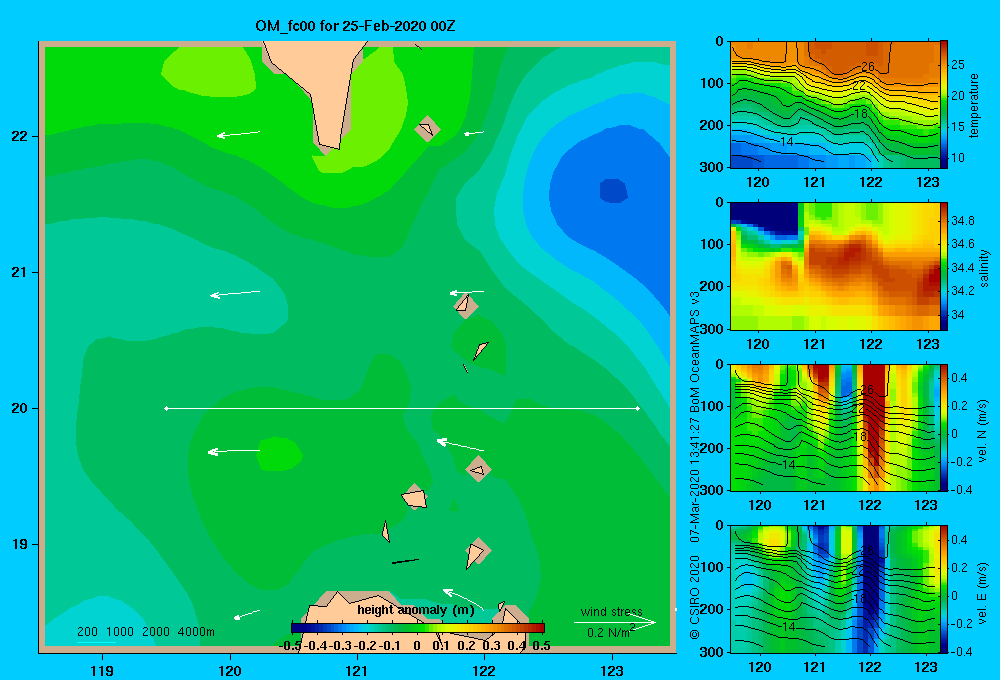This screenshot has width=1000, height=680.
Task: Click the "wind stress" legend label
Action: pos(612,611)
